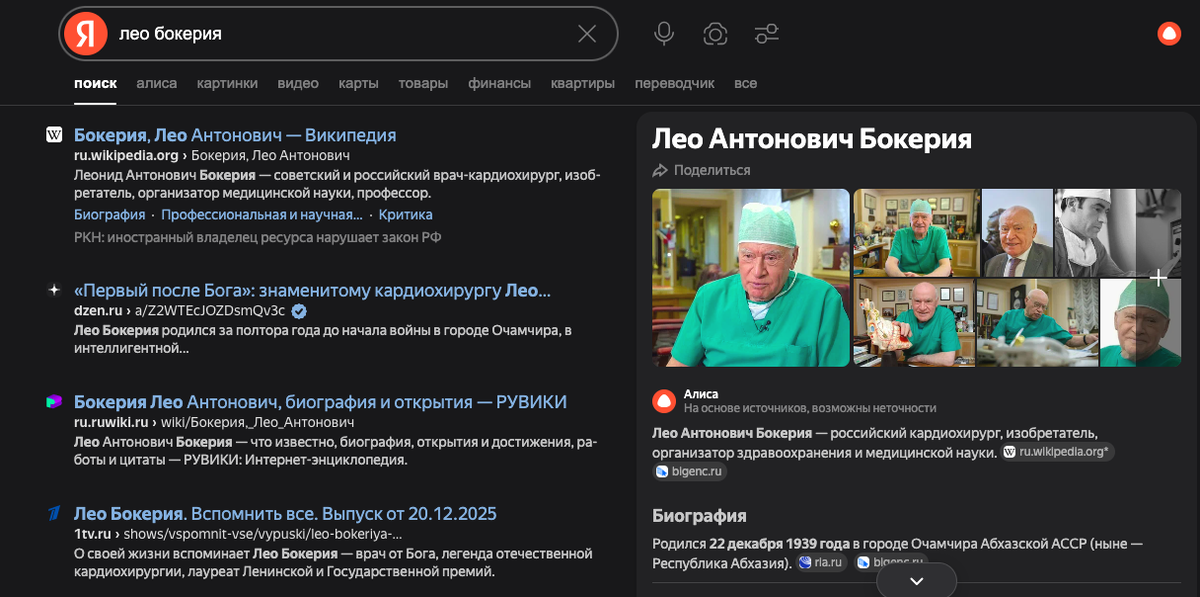The height and width of the screenshot is (597, 1200).
Task: Switch to the переводчик tab
Action: pos(676,83)
